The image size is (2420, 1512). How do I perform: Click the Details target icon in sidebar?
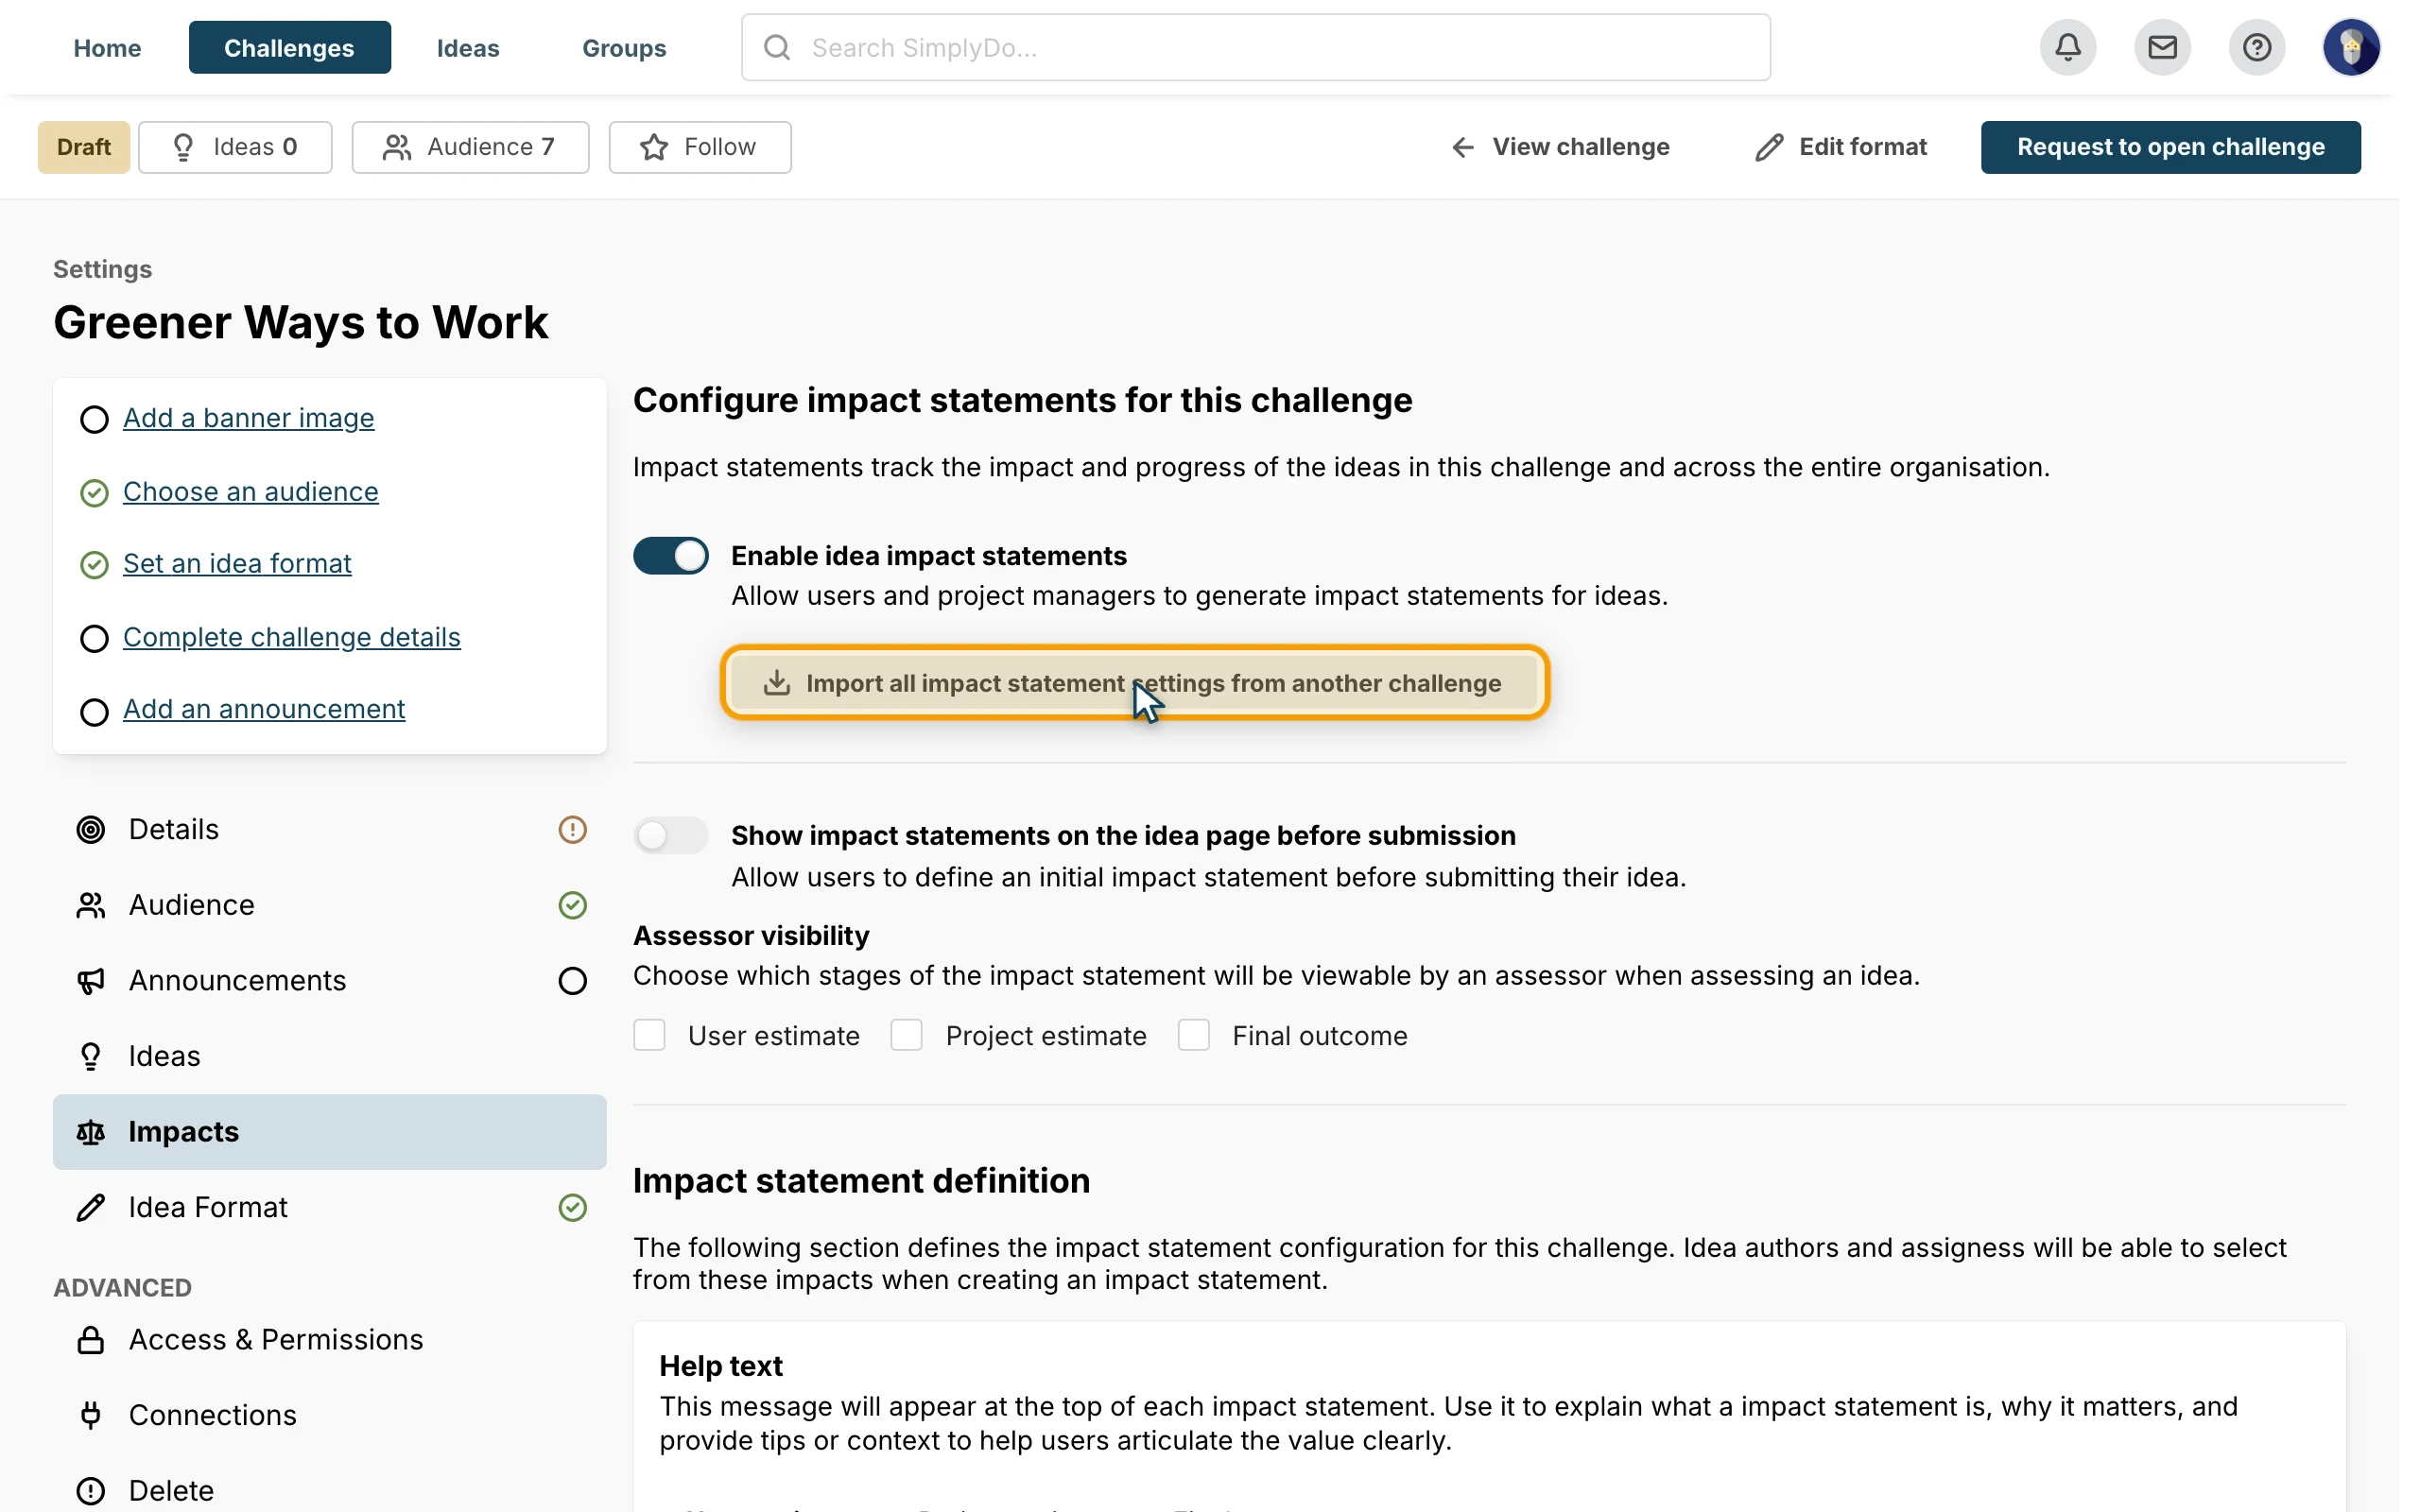tap(91, 829)
